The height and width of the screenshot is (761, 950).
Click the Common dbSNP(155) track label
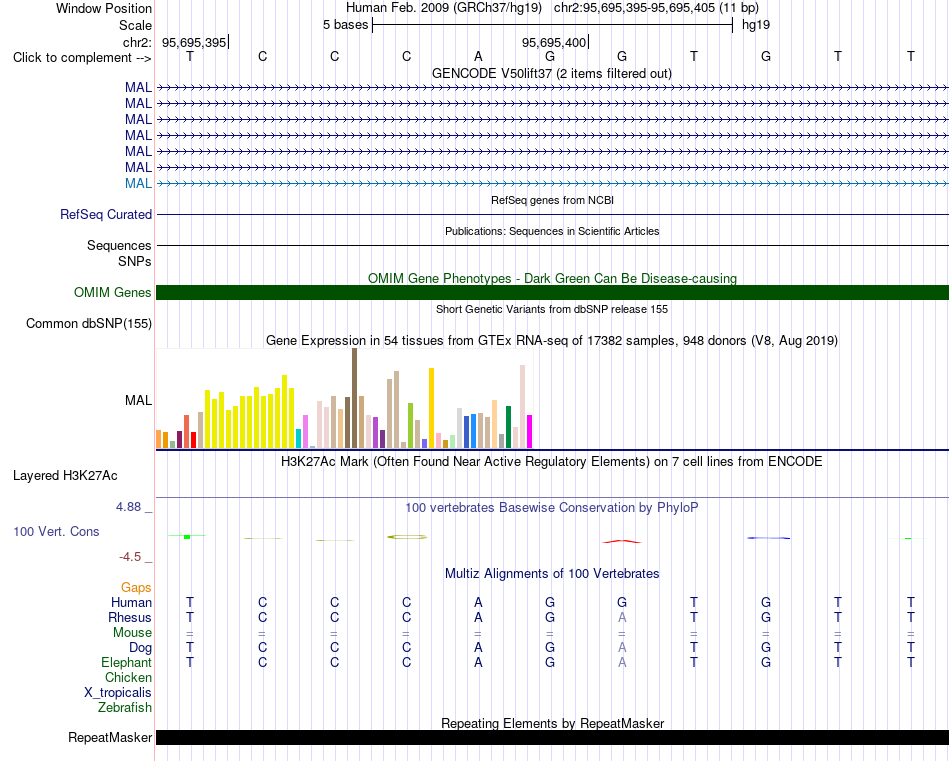coord(89,324)
